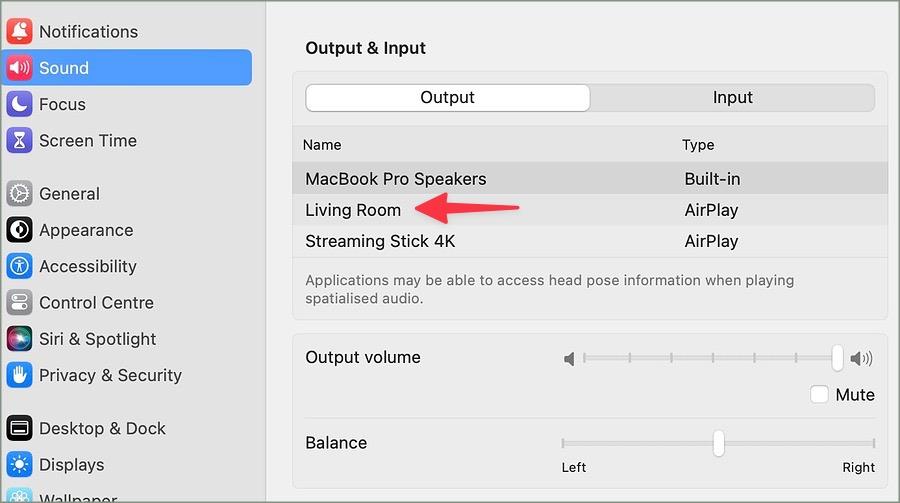Viewport: 900px width, 503px height.
Task: Open Screen Time settings label
Action: 88,141
